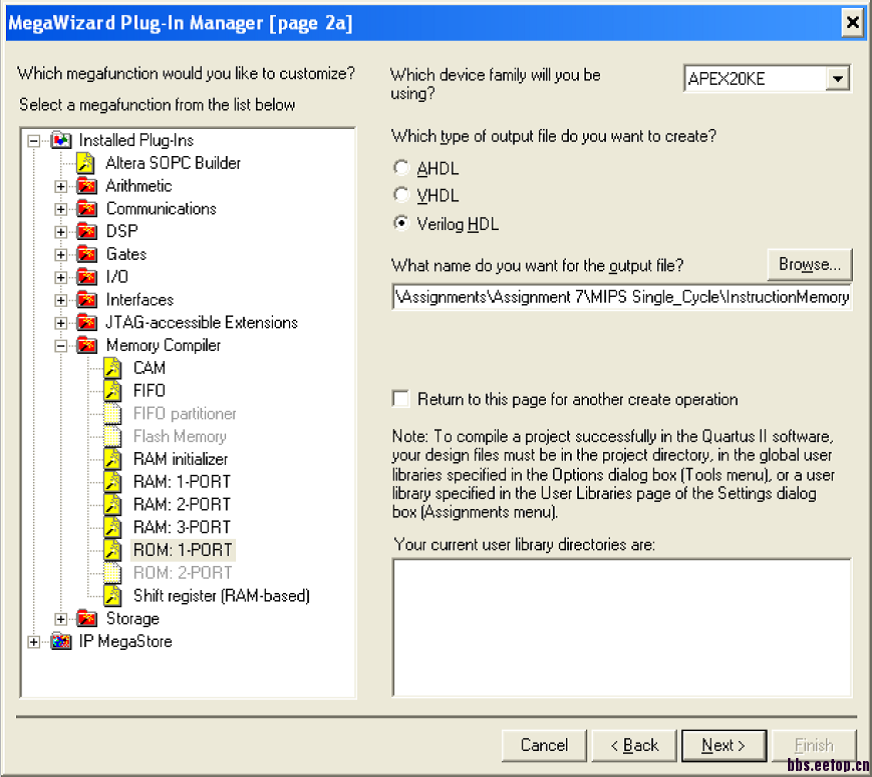872x777 pixels.
Task: Click the Storage folder icon
Action: coord(87,618)
